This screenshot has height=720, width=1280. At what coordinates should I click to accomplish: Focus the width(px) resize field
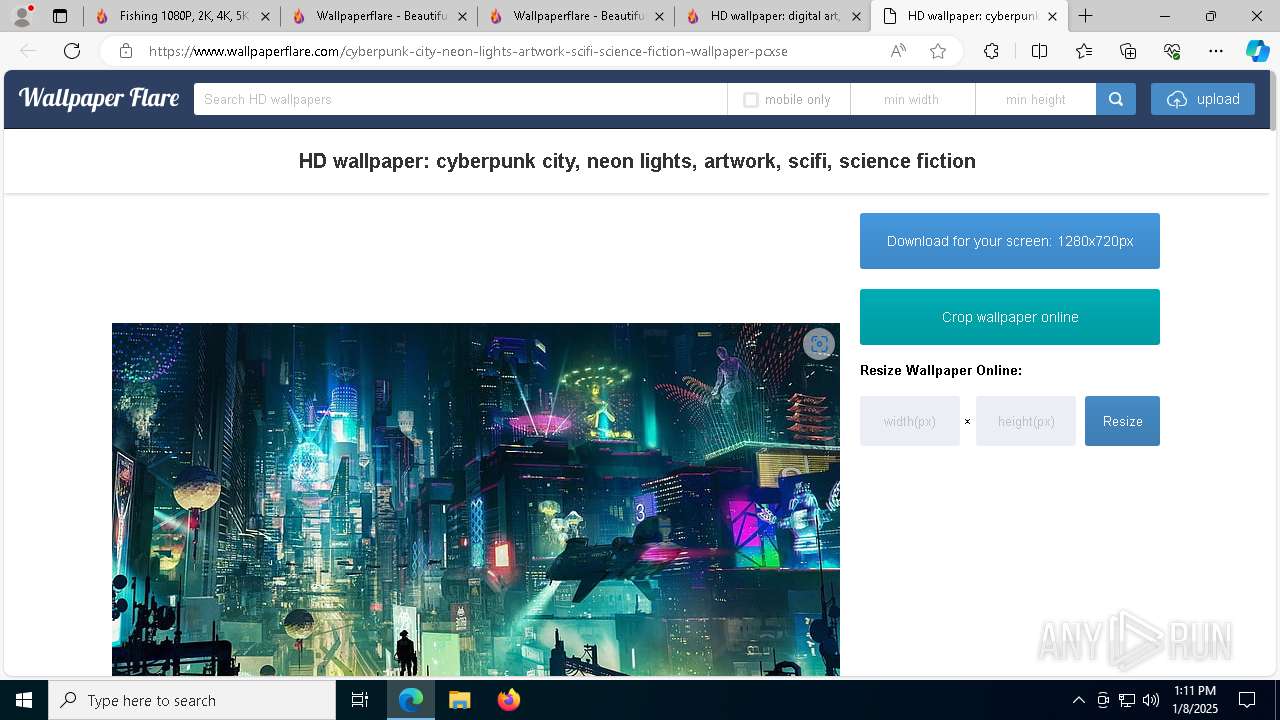[x=910, y=421]
